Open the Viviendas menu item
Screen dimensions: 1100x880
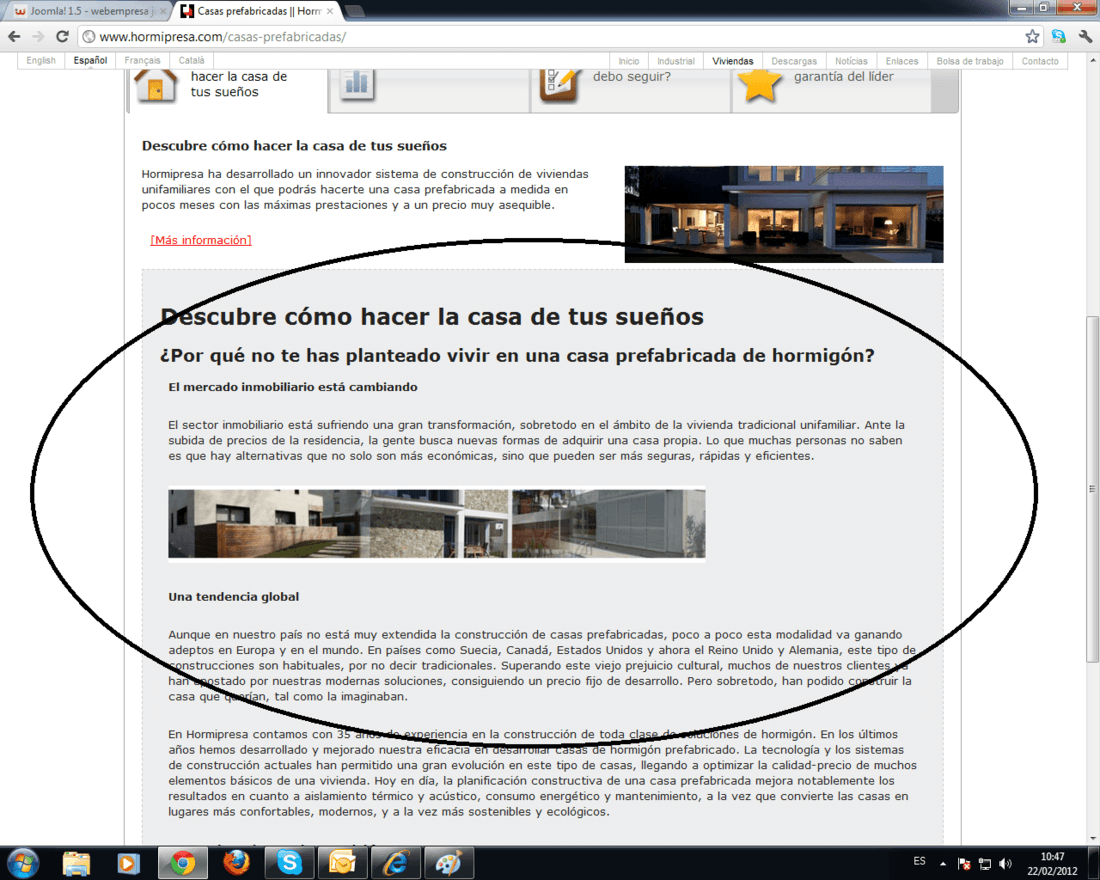[x=732, y=61]
